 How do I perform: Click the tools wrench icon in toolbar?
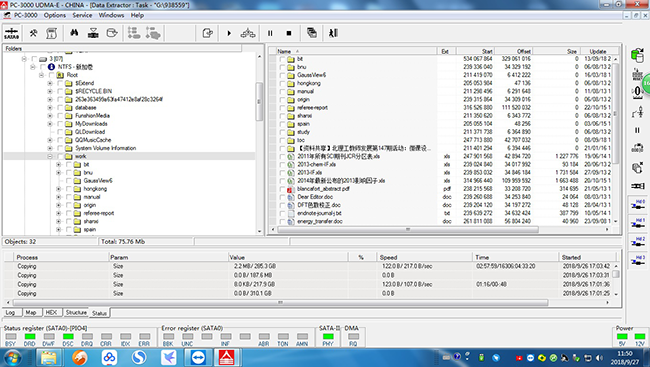pyautogui.click(x=33, y=33)
